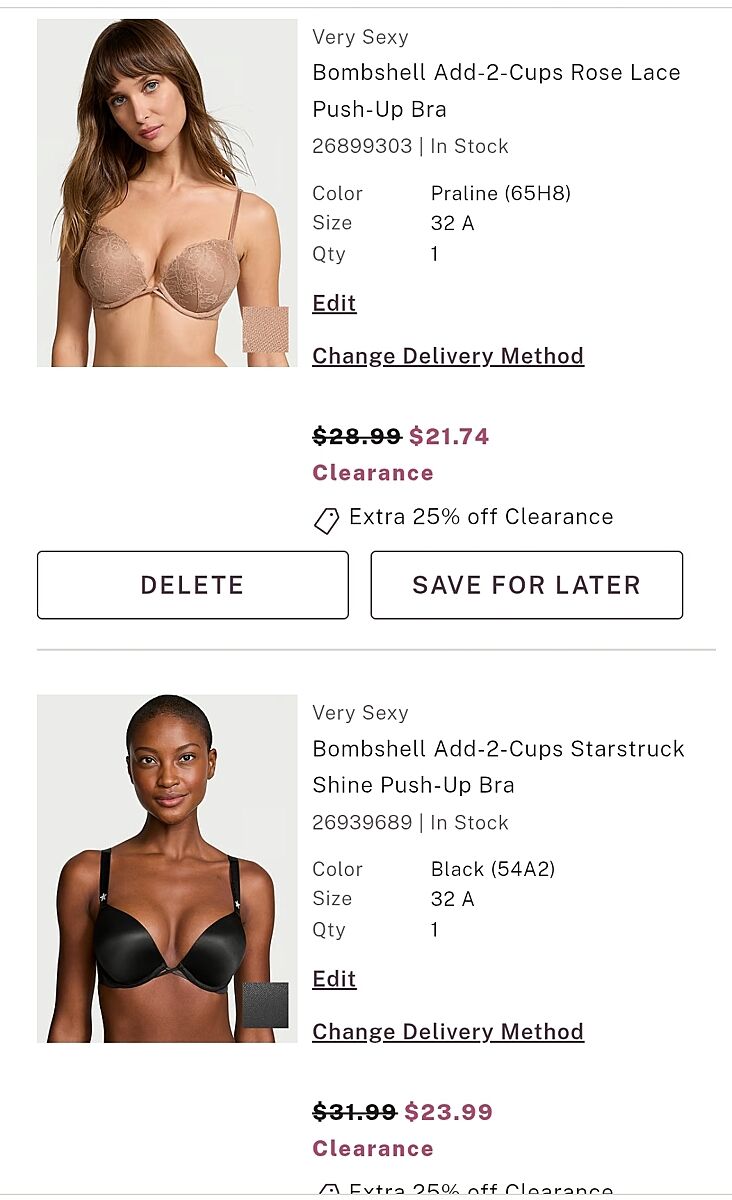Click the item number 26899303 In Stock text

coord(410,146)
